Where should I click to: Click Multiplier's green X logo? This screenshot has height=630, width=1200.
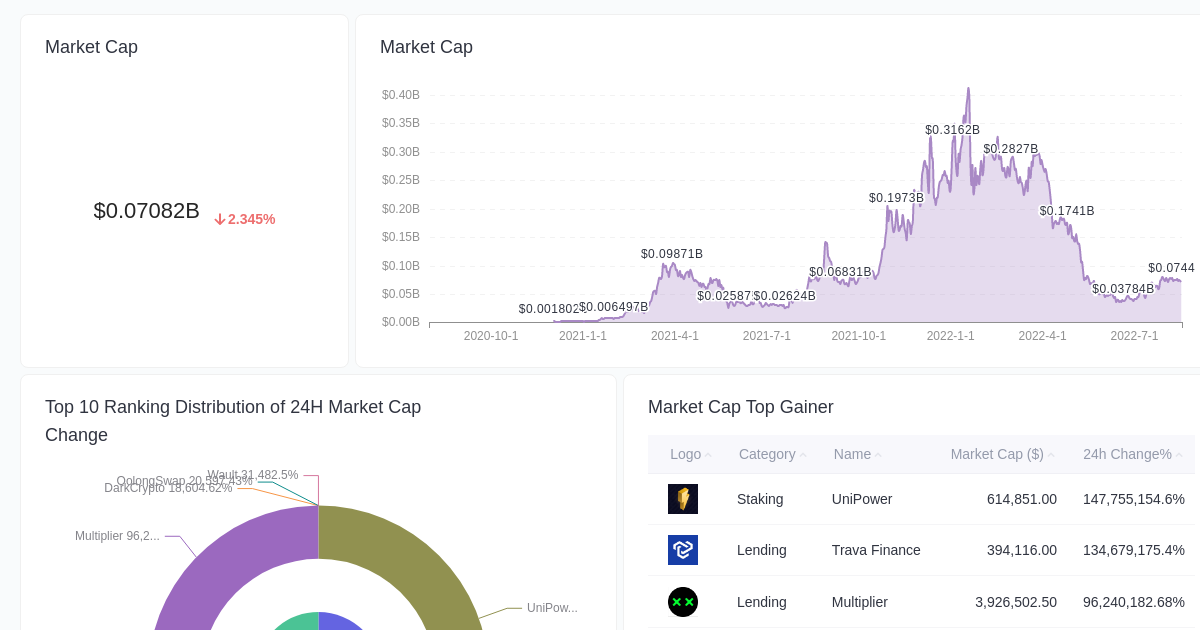[683, 602]
